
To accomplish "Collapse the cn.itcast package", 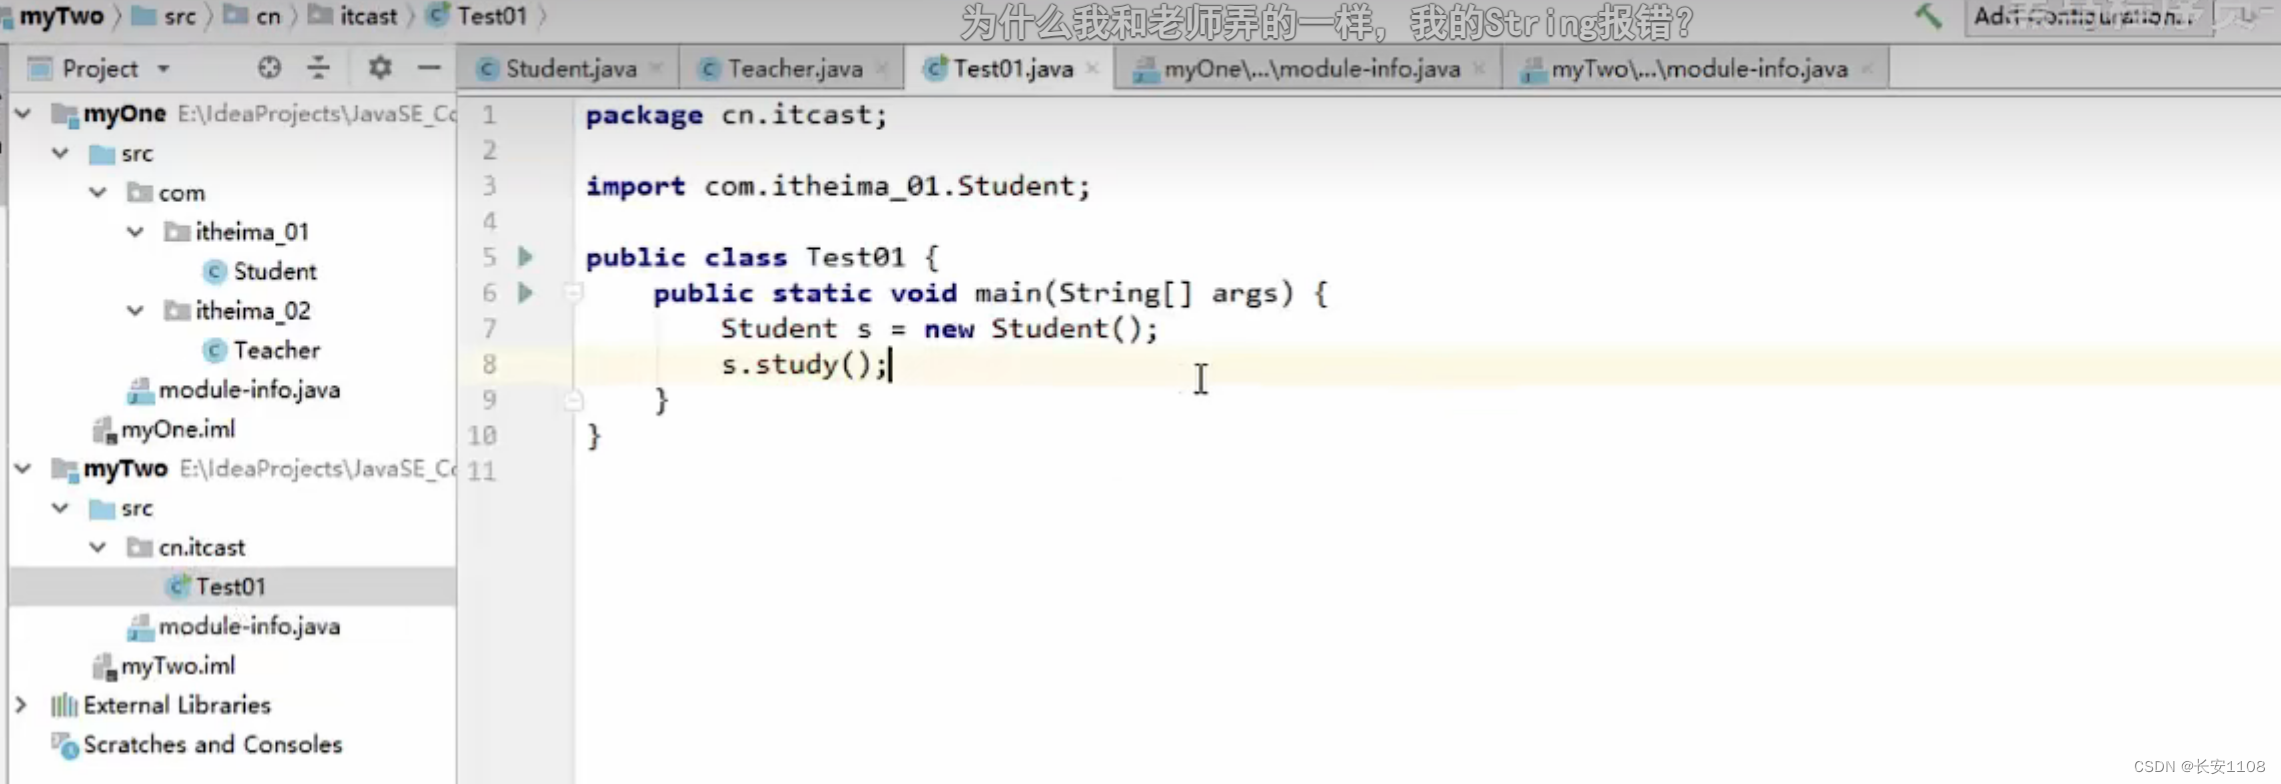I will [98, 547].
